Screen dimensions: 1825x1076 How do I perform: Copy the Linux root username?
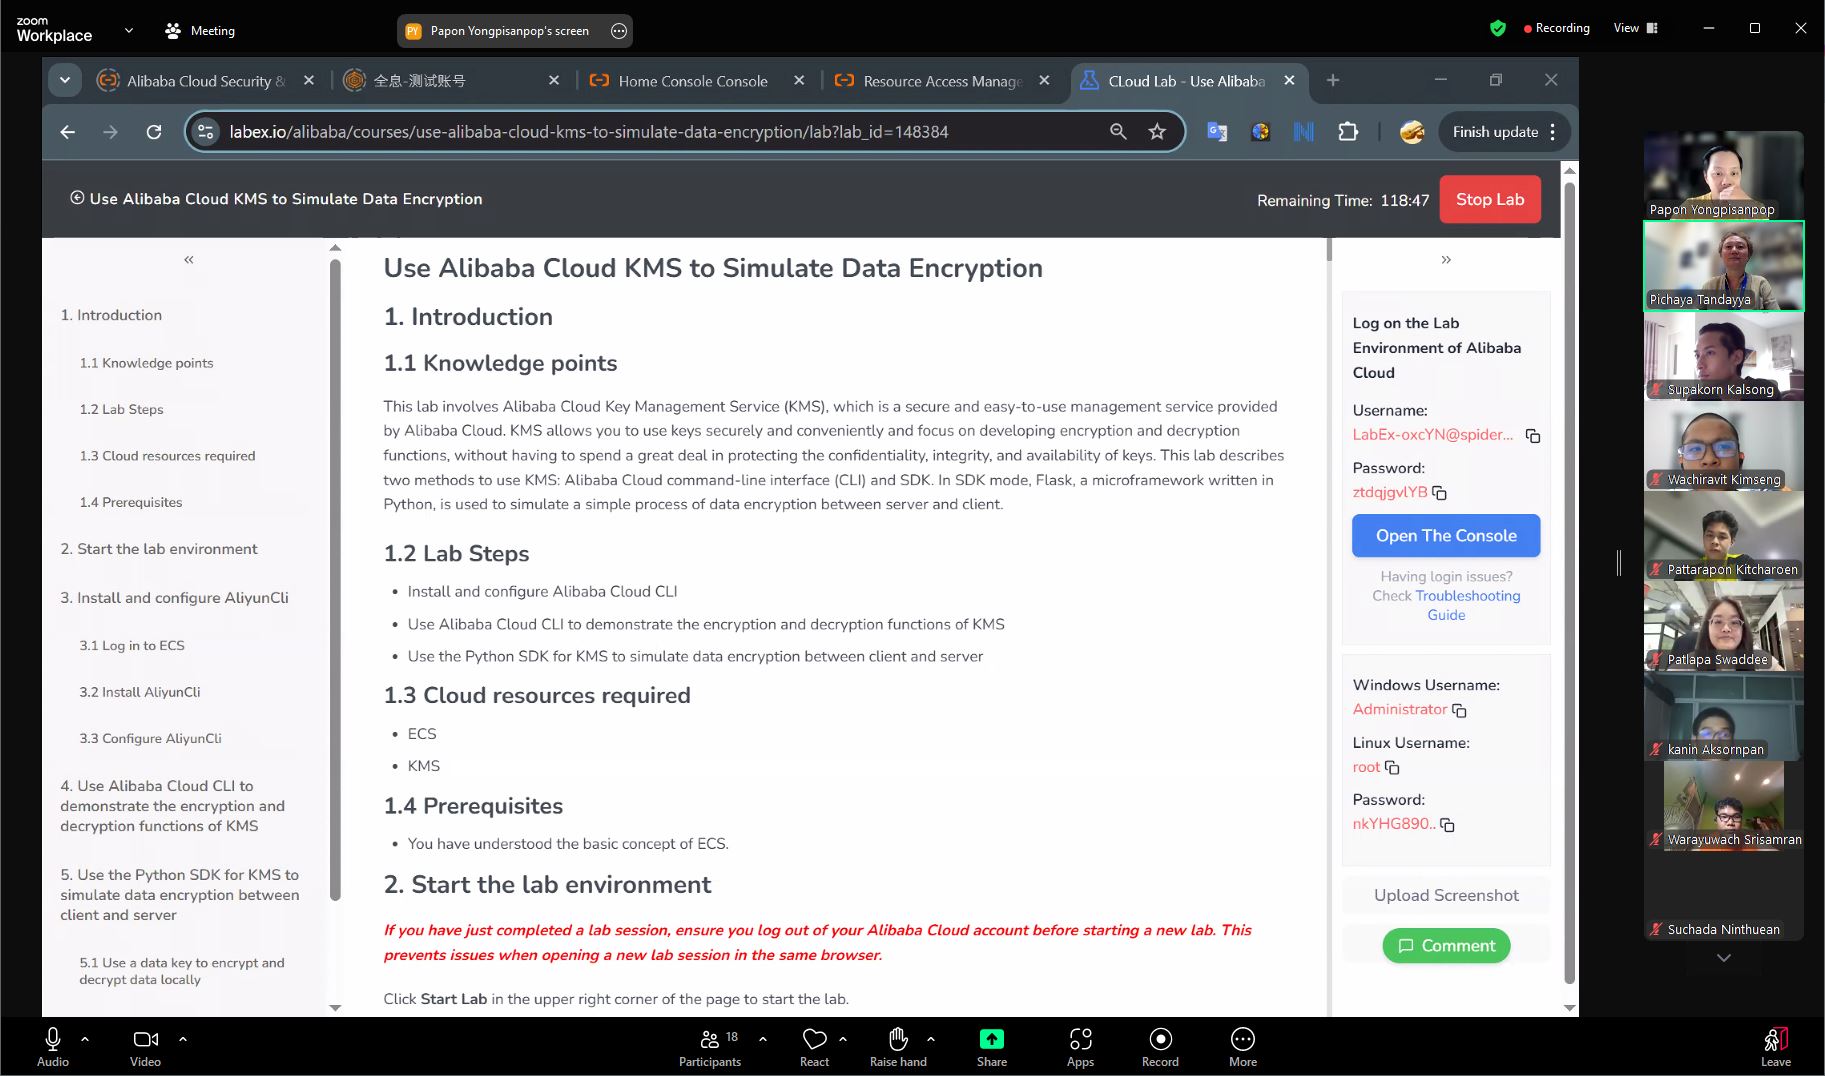1392,768
